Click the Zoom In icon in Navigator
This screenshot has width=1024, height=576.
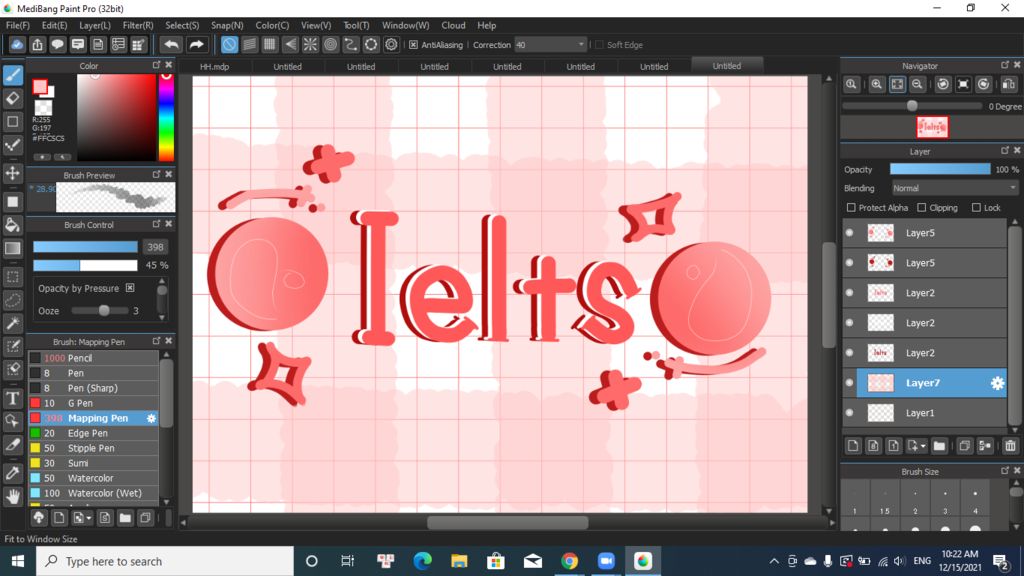coord(876,84)
